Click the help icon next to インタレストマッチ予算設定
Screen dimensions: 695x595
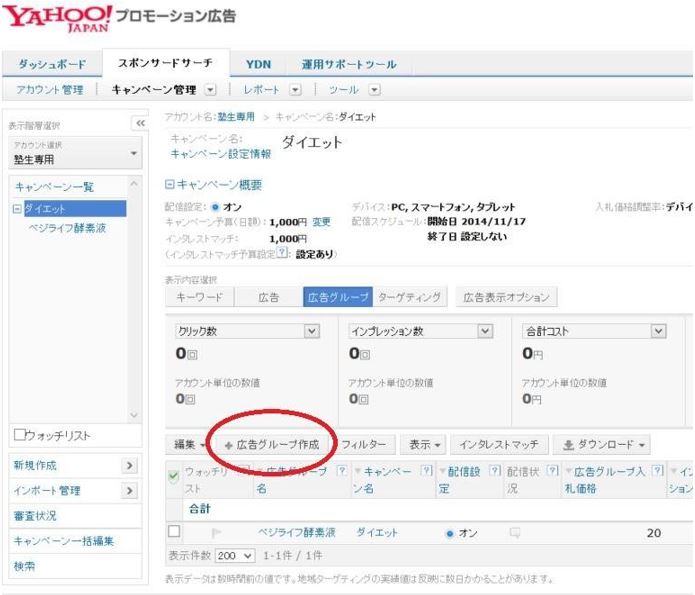tap(282, 253)
